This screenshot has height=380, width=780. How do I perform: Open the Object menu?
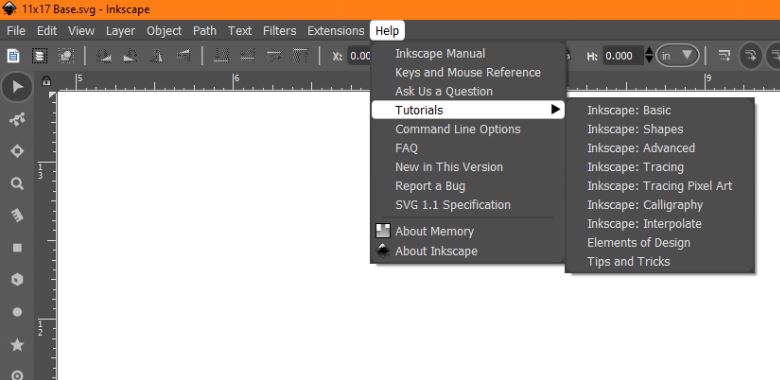tap(164, 31)
